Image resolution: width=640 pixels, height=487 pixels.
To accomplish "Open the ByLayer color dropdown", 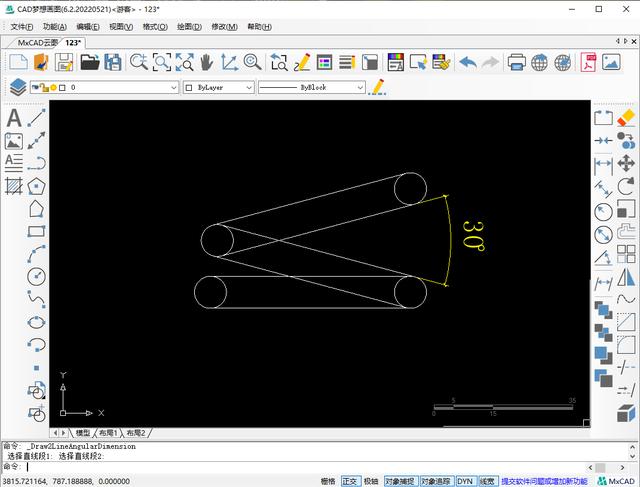I will tap(218, 87).
